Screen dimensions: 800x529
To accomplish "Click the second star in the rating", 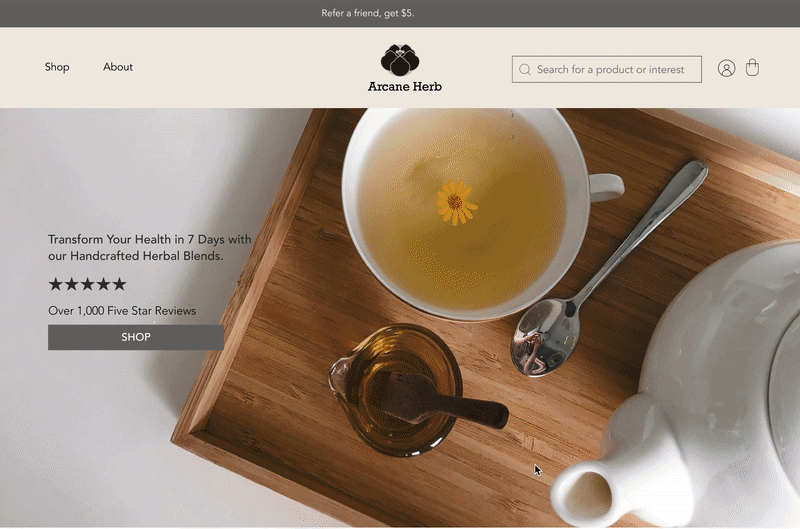I will coord(71,284).
